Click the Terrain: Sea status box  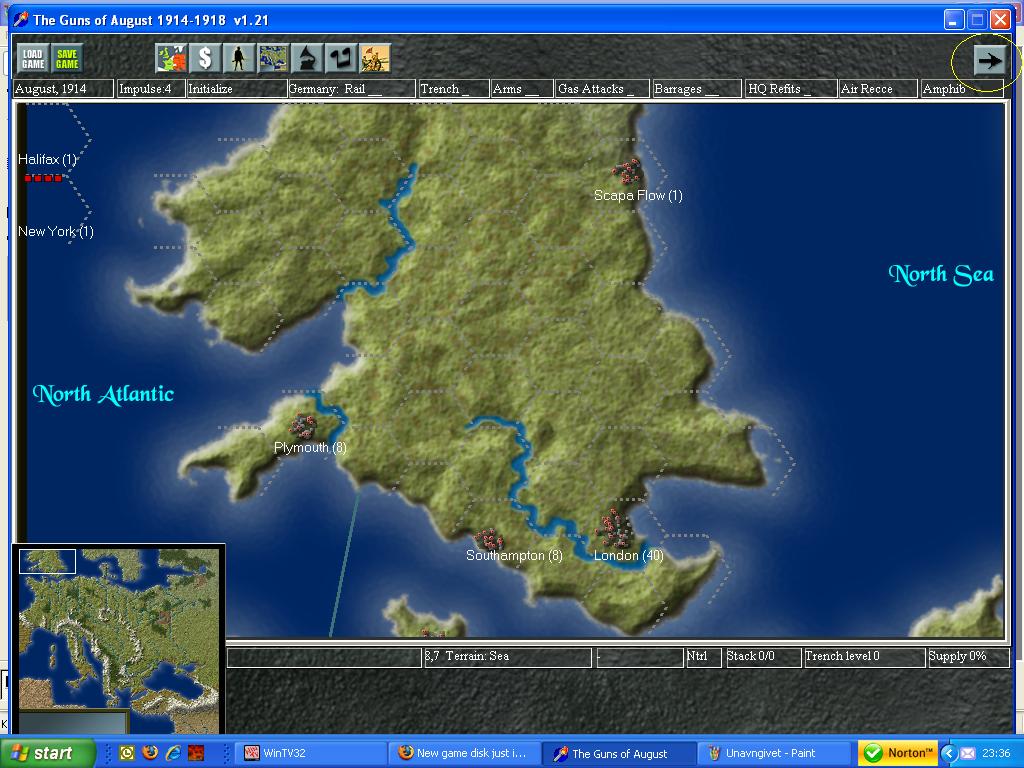point(507,657)
